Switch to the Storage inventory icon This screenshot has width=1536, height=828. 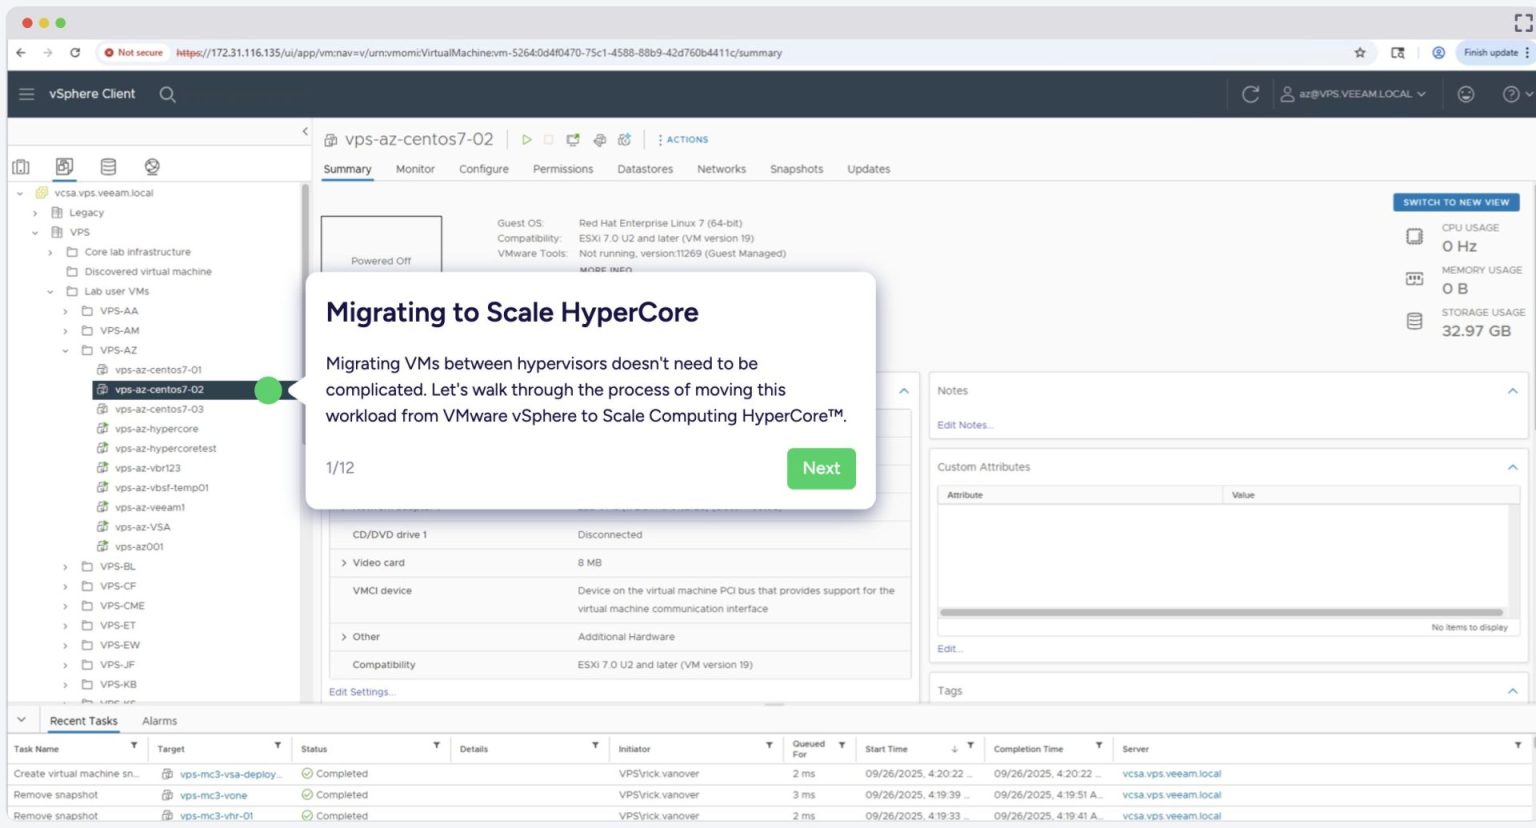coord(108,166)
